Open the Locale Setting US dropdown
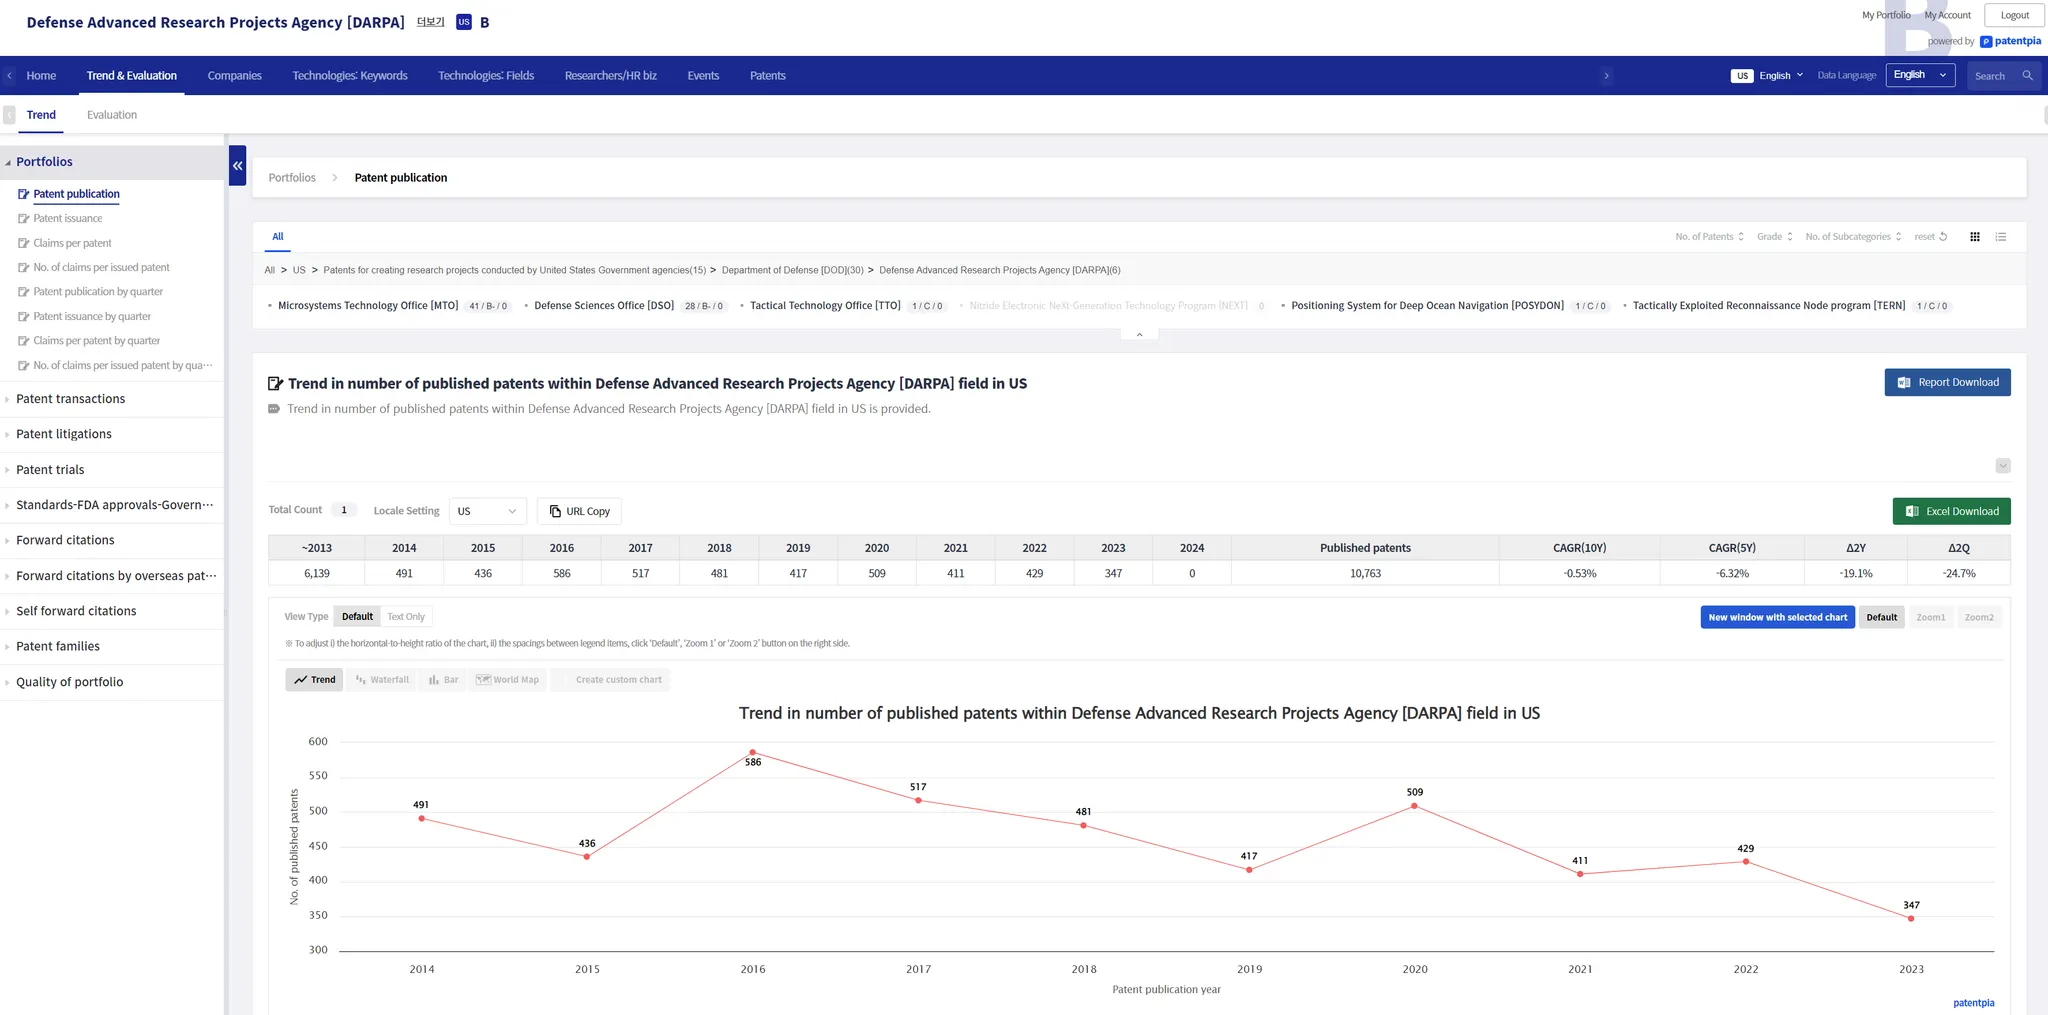Screen dimensions: 2048x1015 [487, 512]
